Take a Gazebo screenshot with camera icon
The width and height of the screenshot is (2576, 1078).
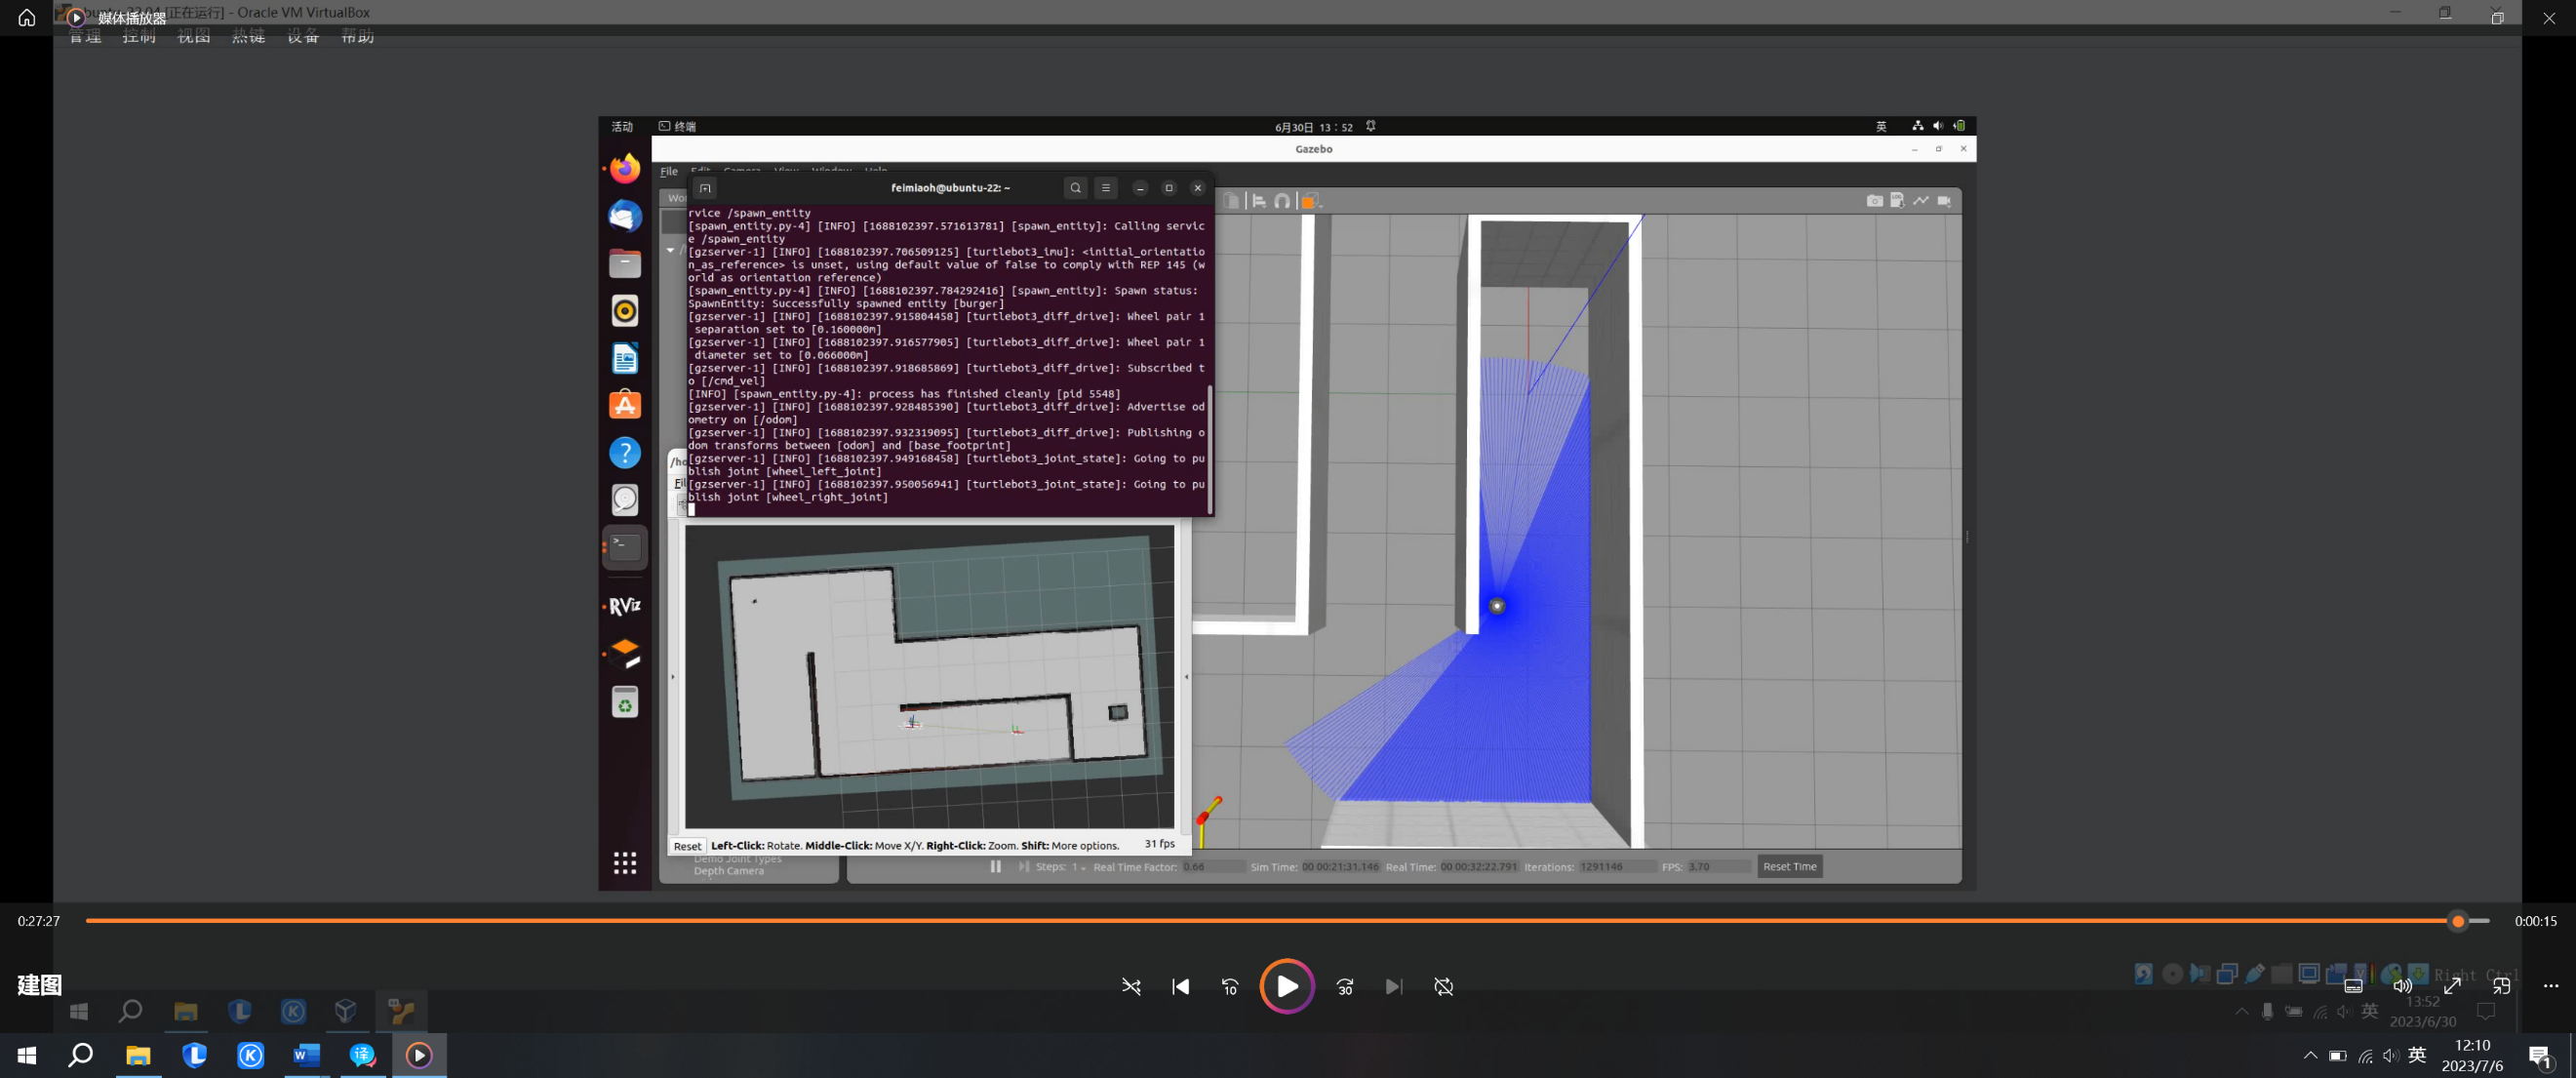coord(1874,201)
